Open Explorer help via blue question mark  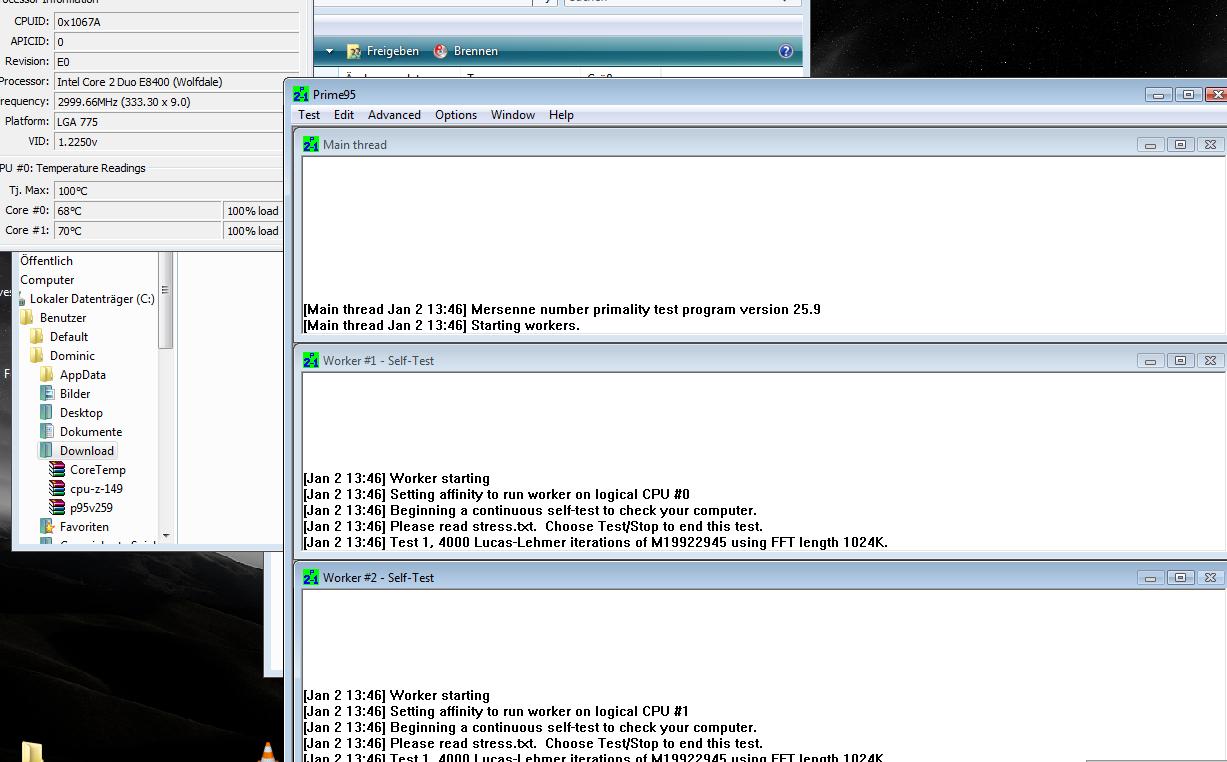tap(786, 51)
